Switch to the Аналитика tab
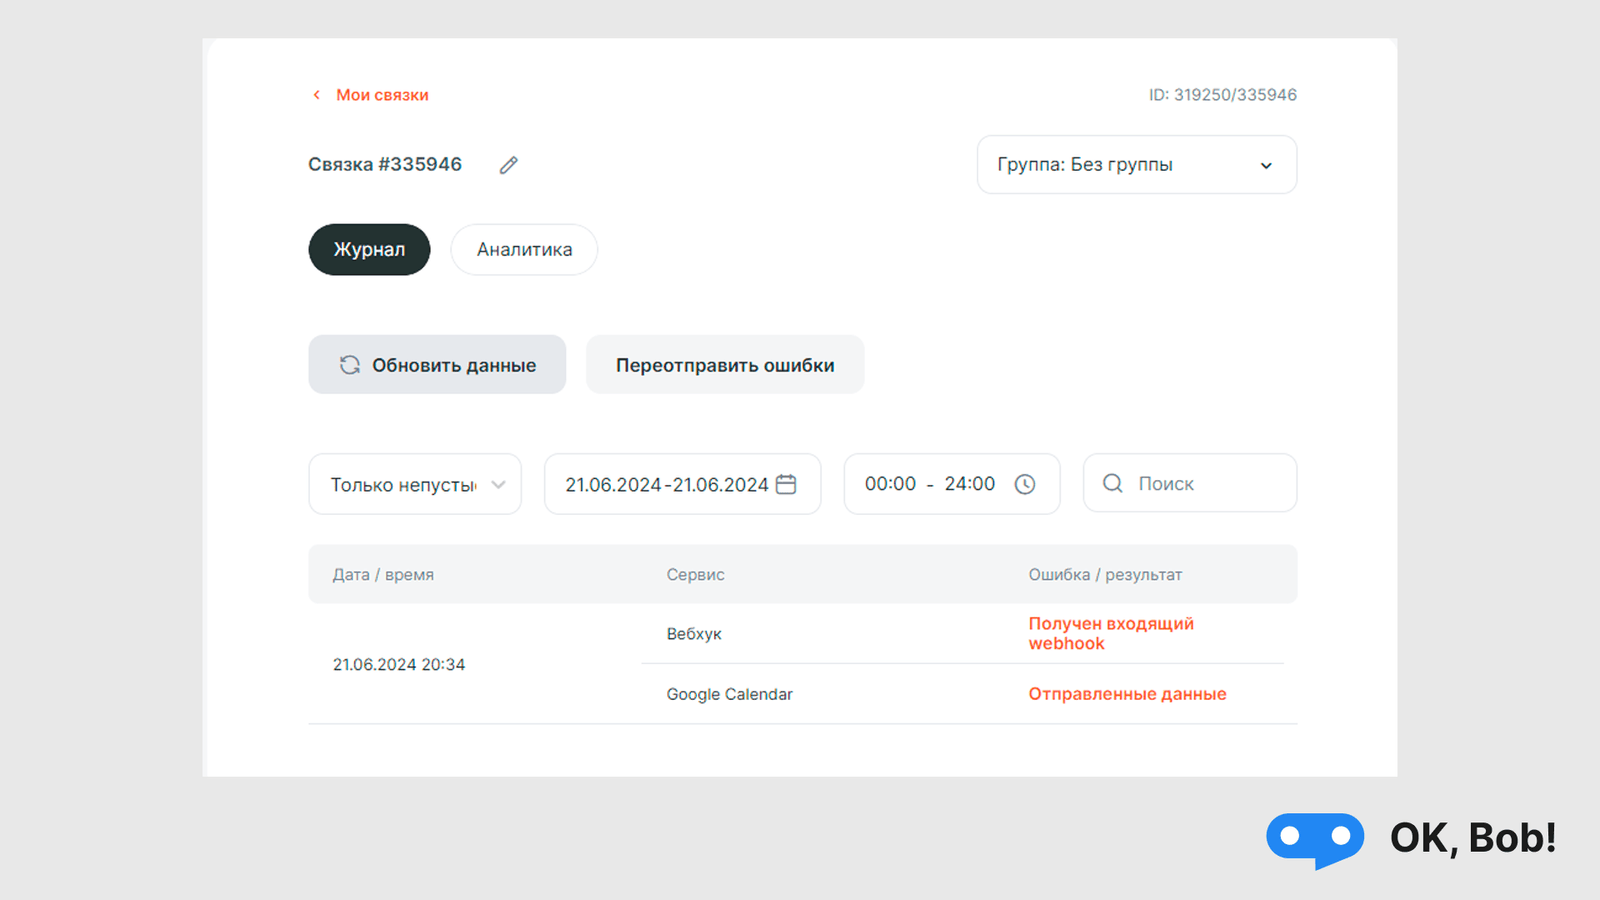Viewport: 1600px width, 900px height. [x=524, y=250]
